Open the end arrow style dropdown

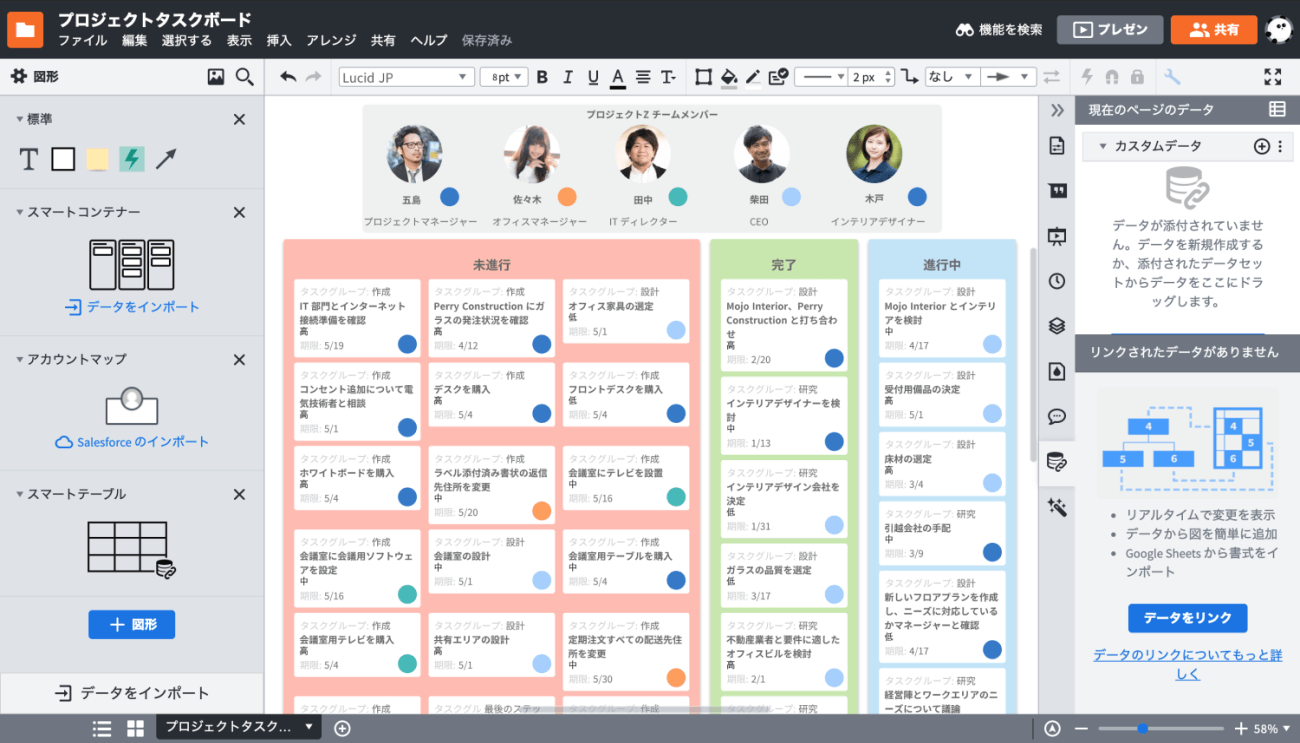pos(1006,77)
